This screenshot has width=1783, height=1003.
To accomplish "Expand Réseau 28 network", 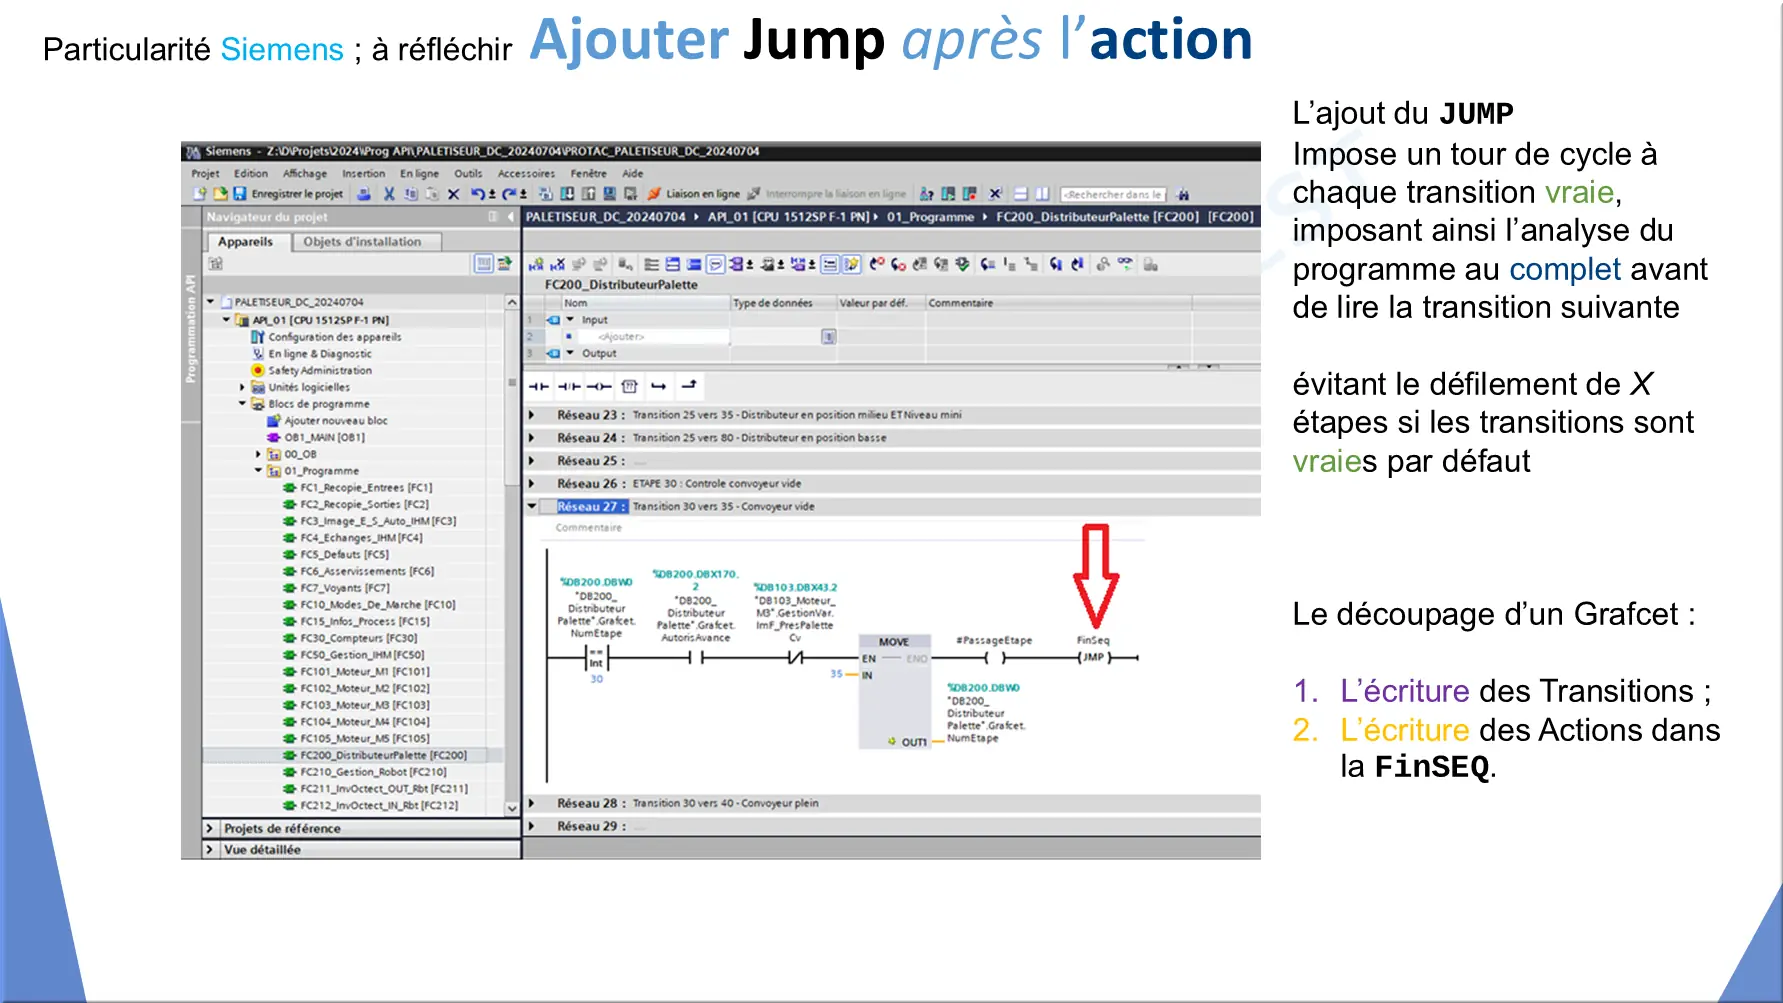I will pyautogui.click(x=532, y=803).
